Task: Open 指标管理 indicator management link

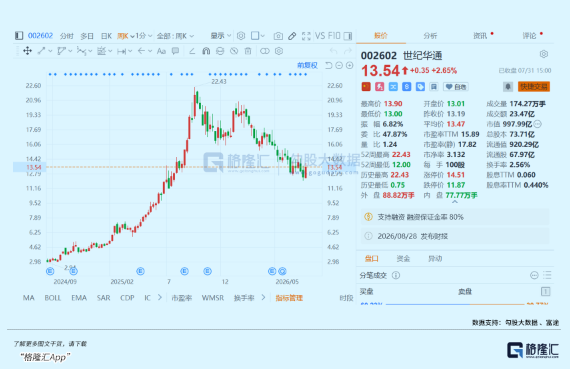Action: tap(289, 298)
